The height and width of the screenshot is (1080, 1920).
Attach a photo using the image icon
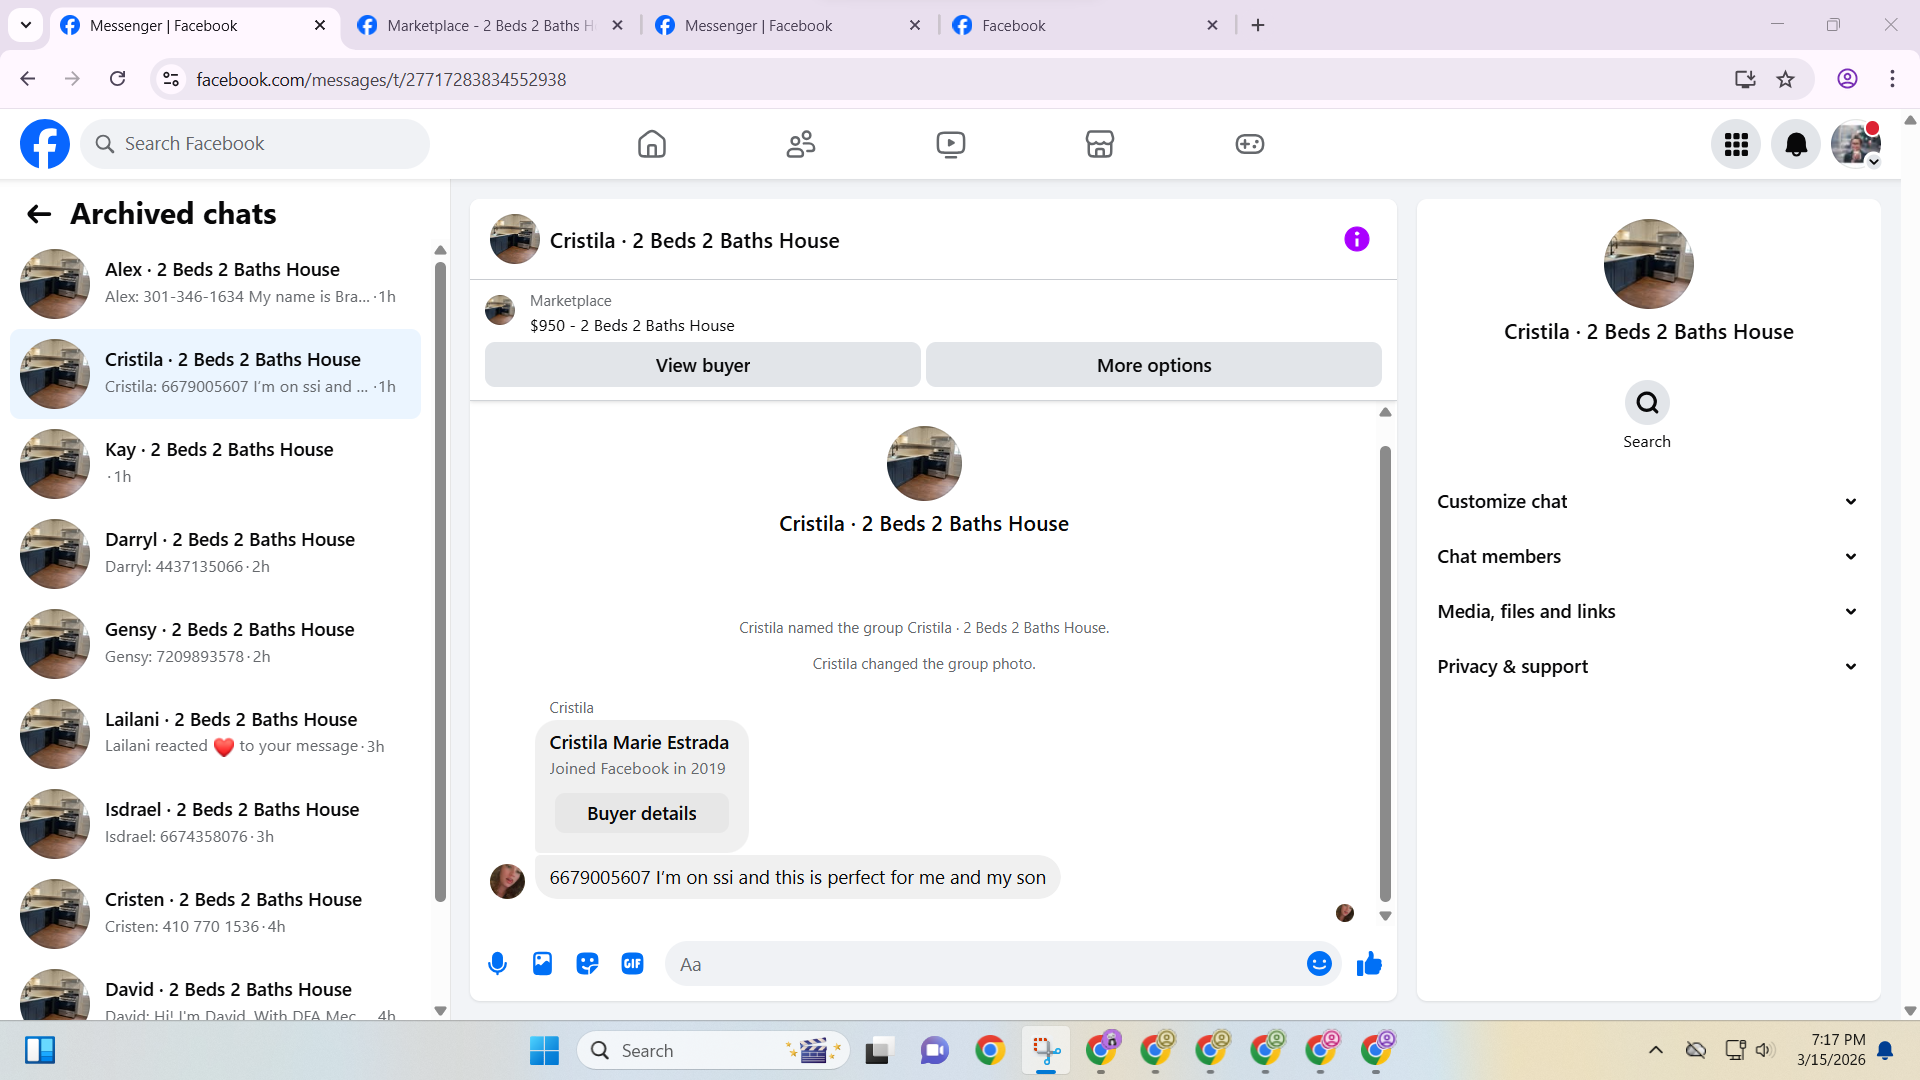(x=542, y=964)
